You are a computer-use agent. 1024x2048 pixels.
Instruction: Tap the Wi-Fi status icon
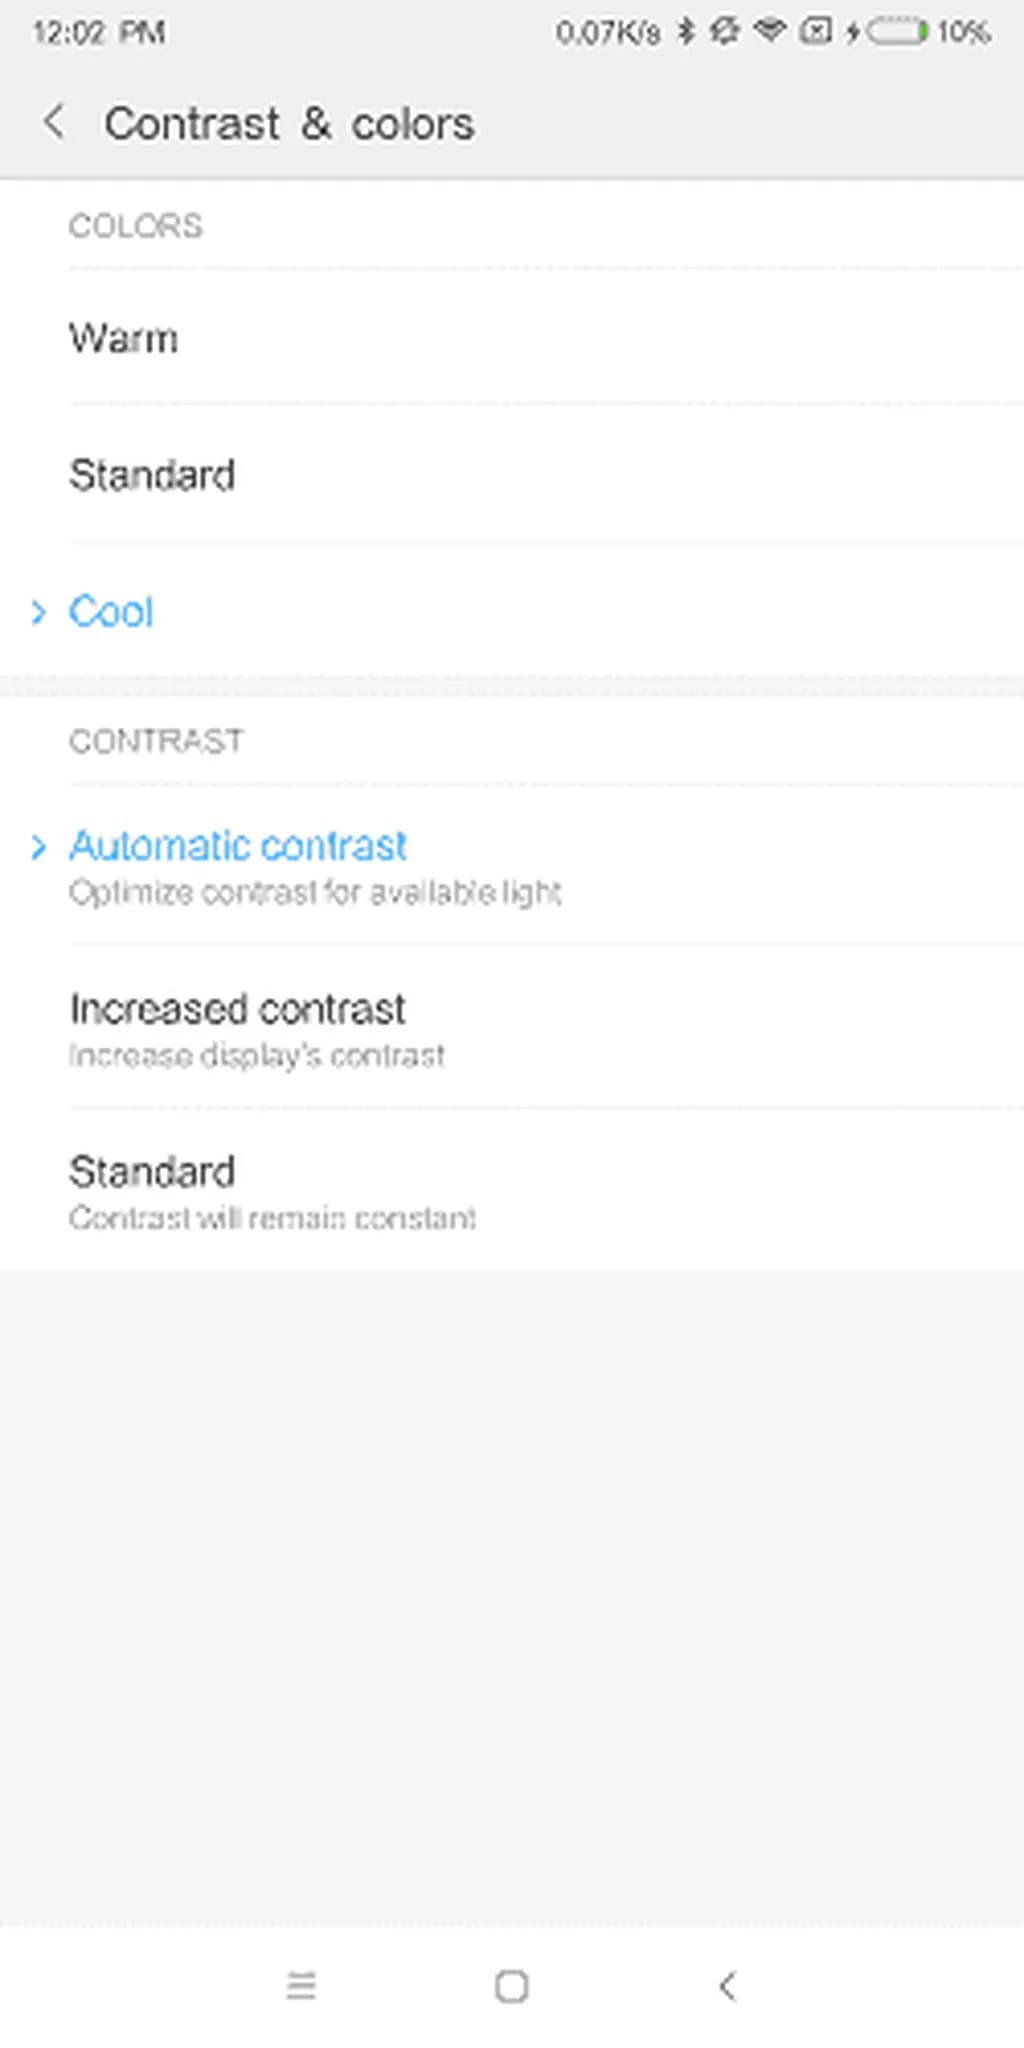point(769,32)
